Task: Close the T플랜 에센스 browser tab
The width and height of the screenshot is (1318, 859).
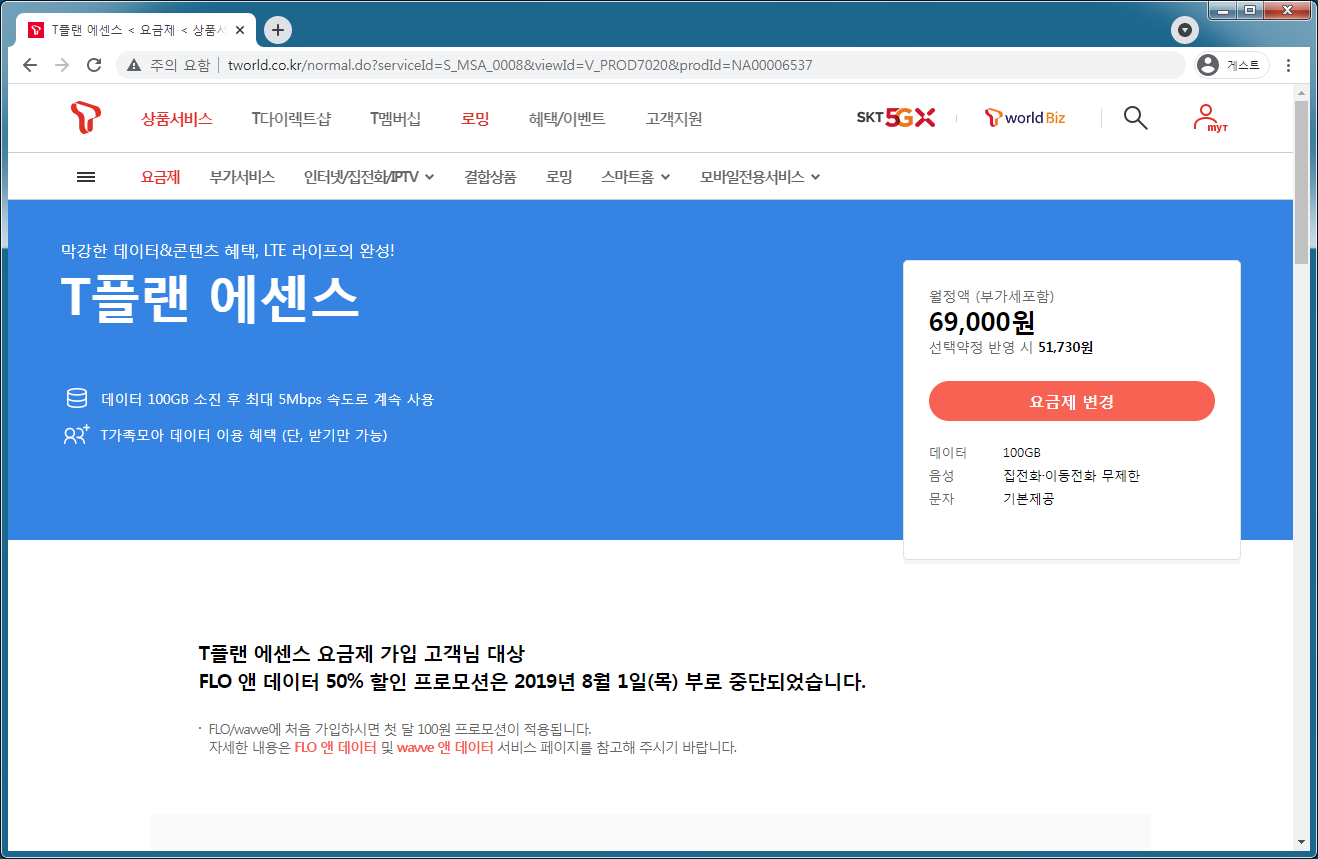Action: click(240, 30)
